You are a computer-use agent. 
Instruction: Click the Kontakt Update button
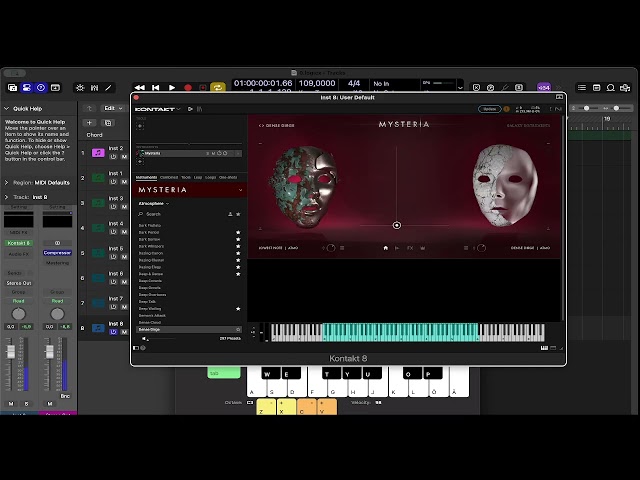489,109
